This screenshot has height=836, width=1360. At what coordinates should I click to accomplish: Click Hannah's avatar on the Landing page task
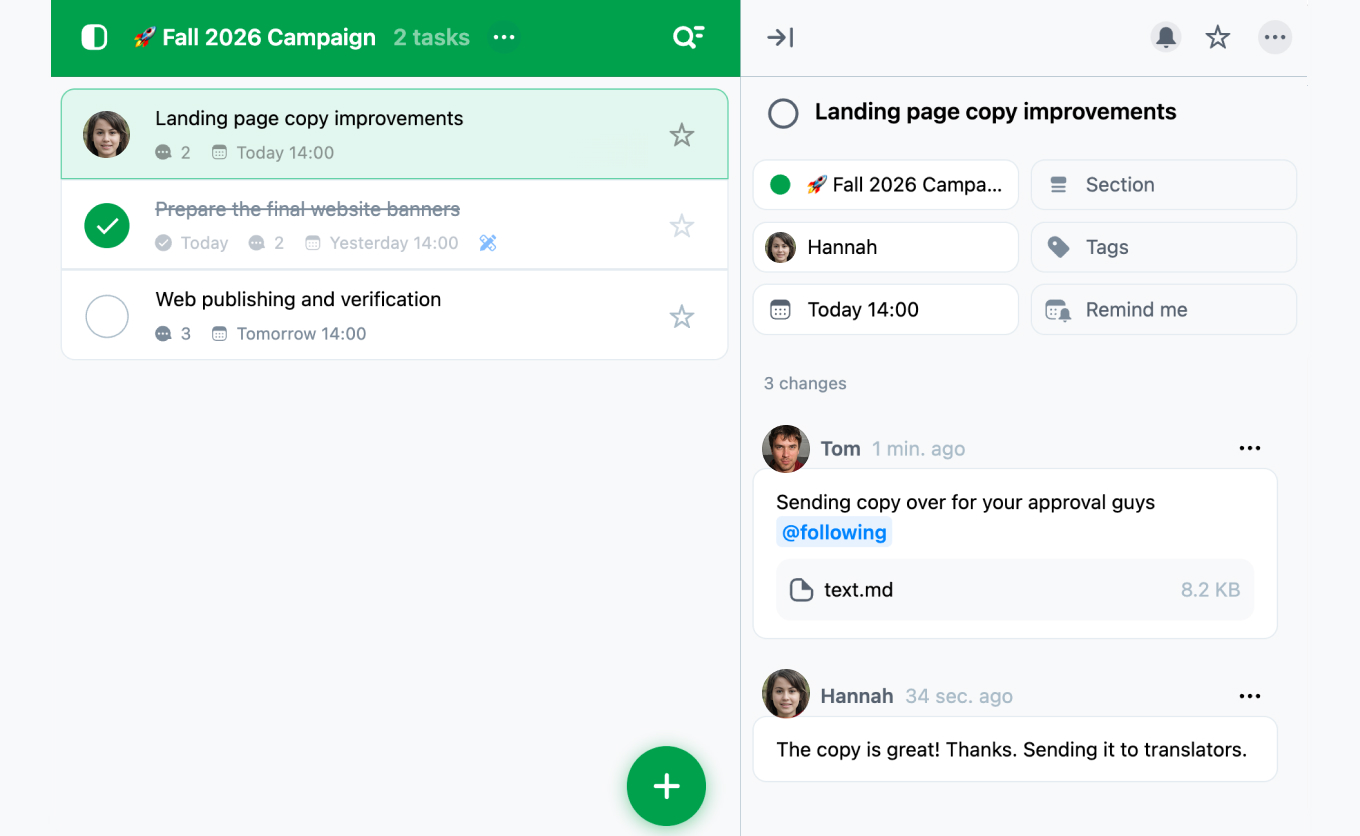coord(107,135)
